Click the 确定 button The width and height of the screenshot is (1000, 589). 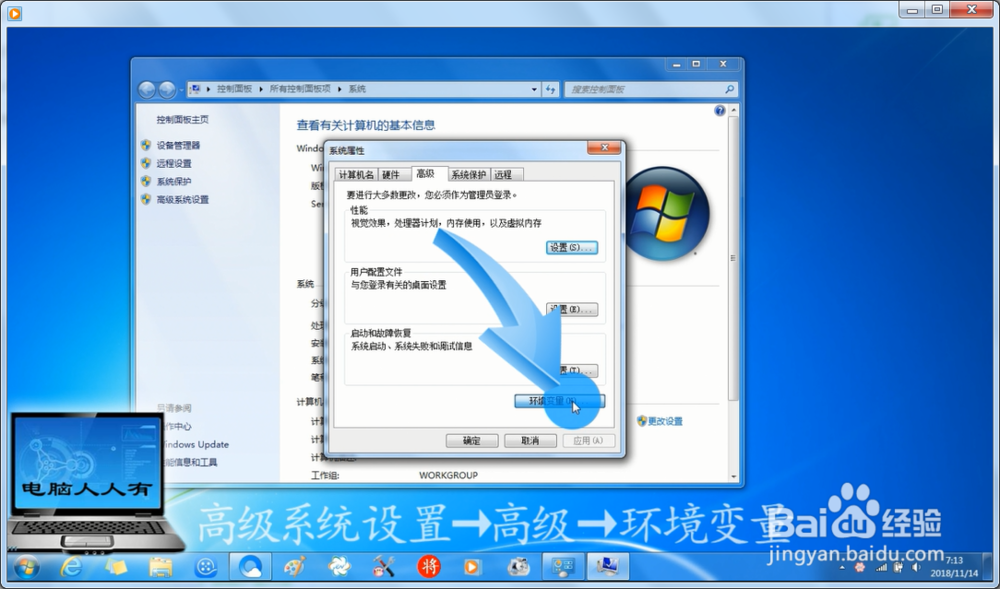click(472, 440)
